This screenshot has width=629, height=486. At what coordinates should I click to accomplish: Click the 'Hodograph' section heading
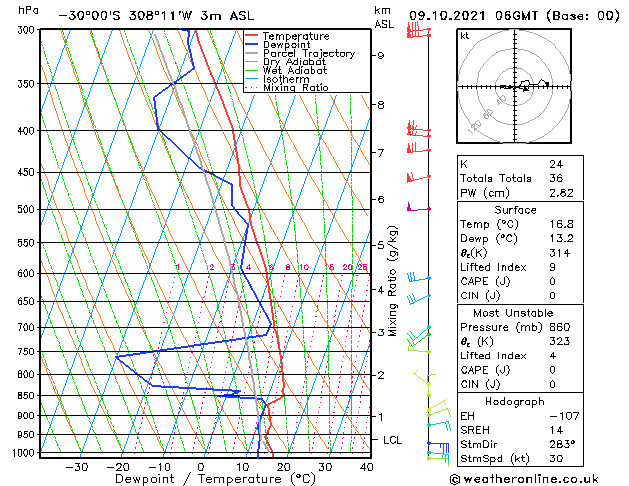515,401
